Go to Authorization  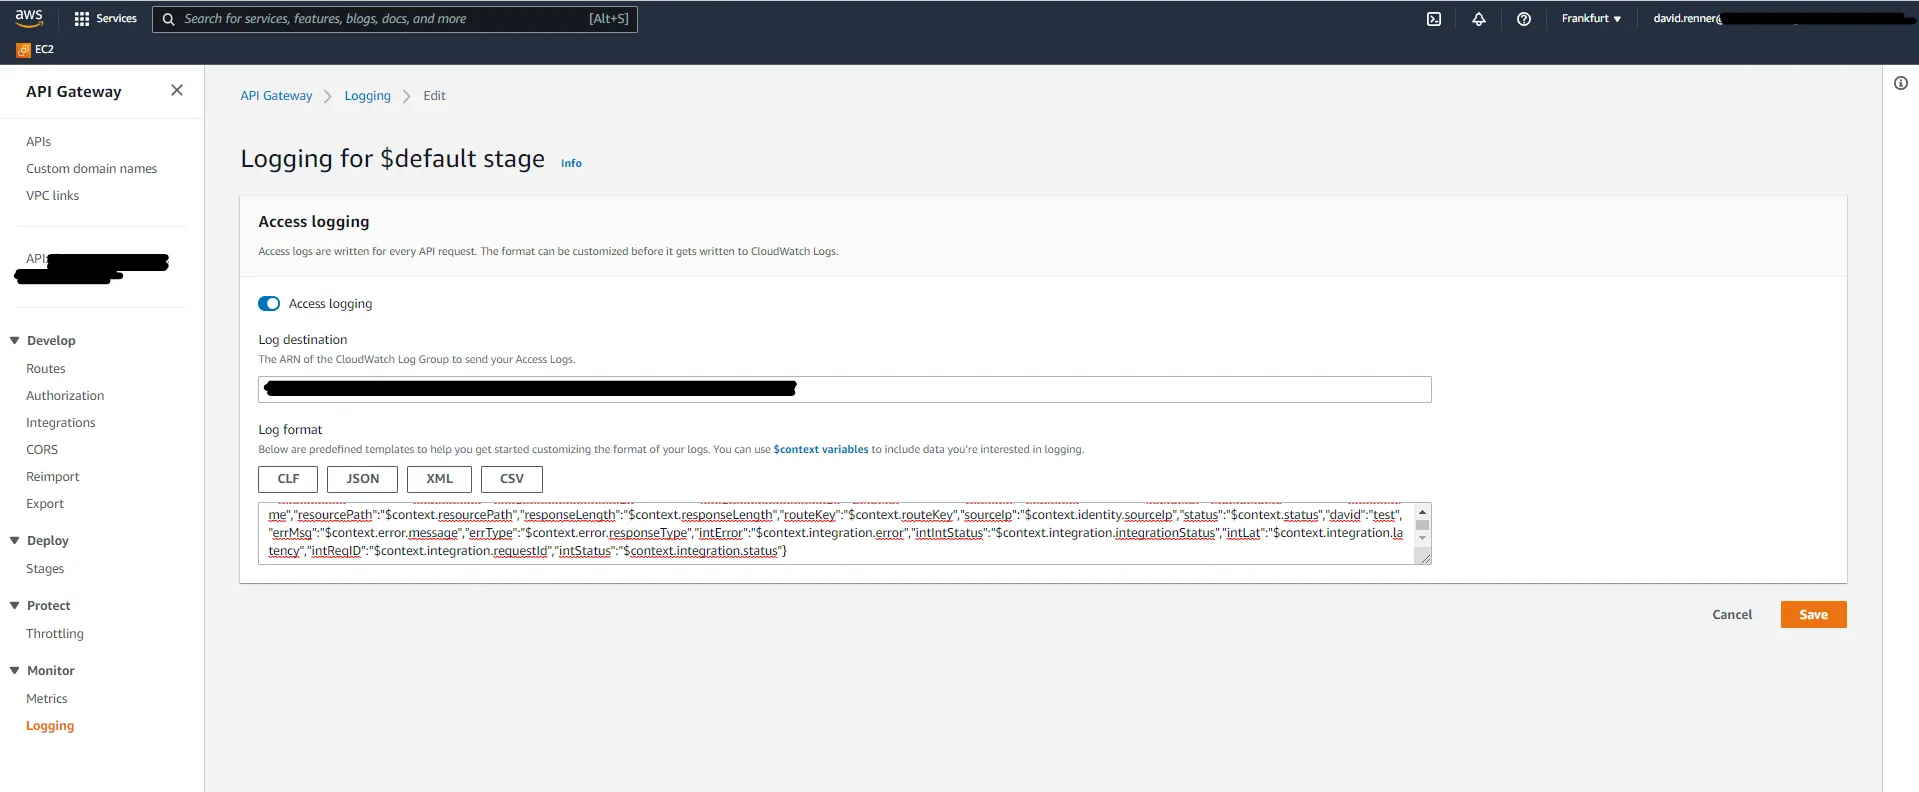(65, 396)
